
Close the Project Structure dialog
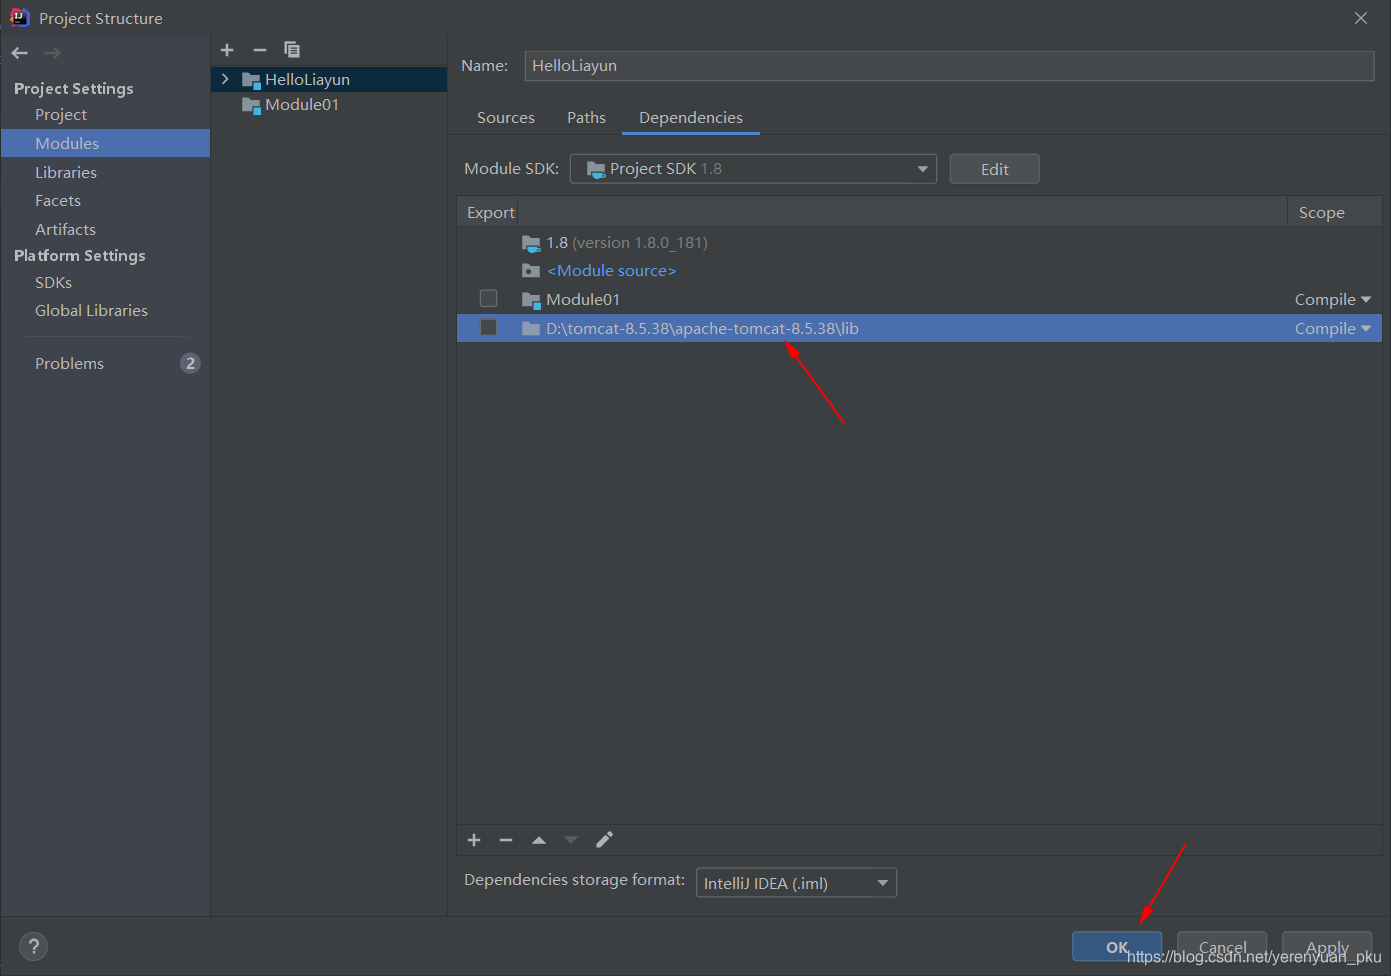[1361, 18]
